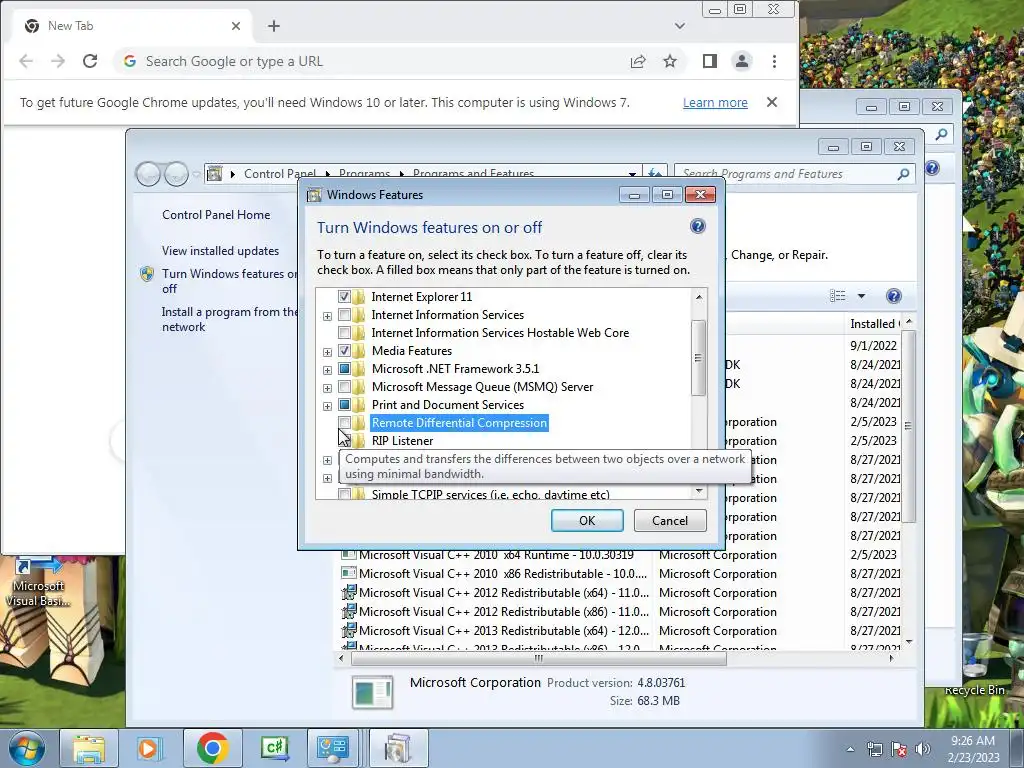
Task: Open Chrome tab search dropdown
Action: pyautogui.click(x=680, y=26)
